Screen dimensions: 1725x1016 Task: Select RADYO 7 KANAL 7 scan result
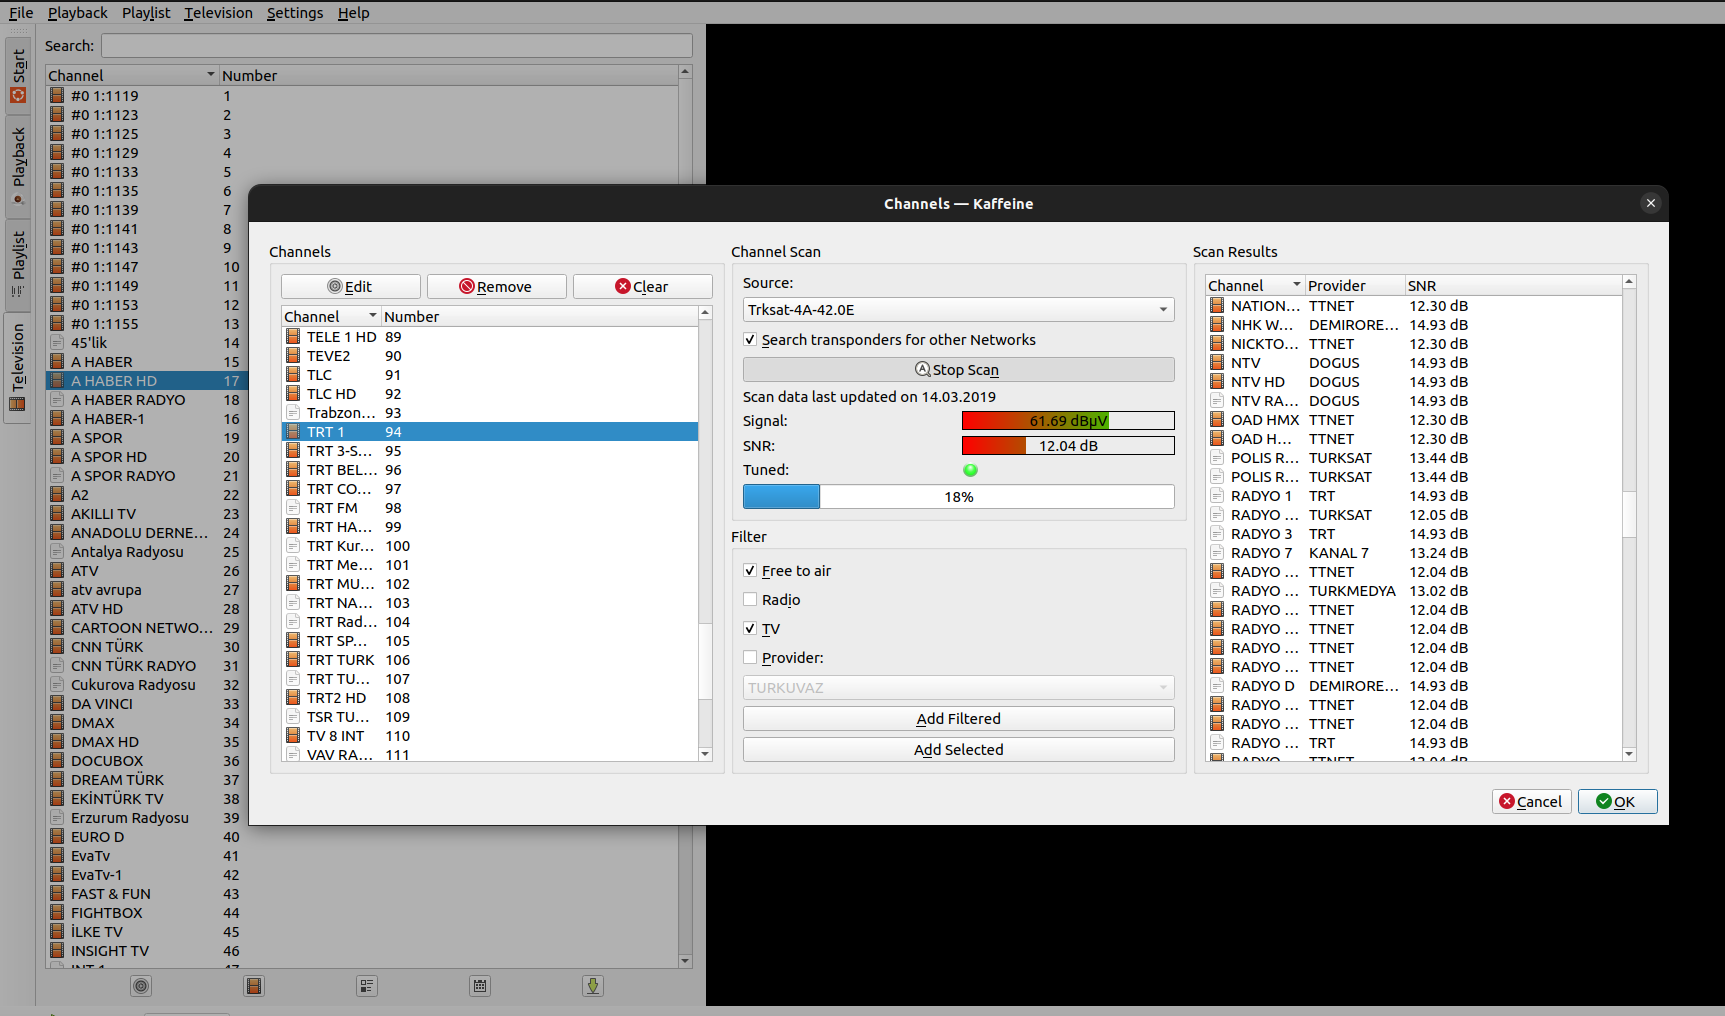(1414, 553)
